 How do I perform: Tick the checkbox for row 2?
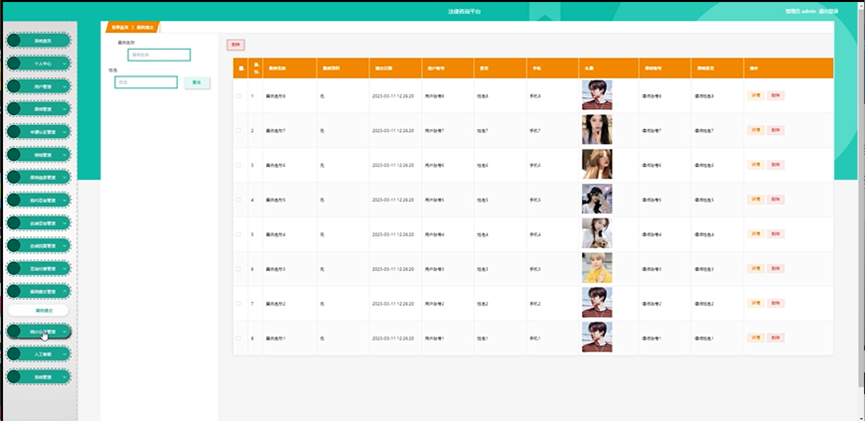tap(238, 131)
